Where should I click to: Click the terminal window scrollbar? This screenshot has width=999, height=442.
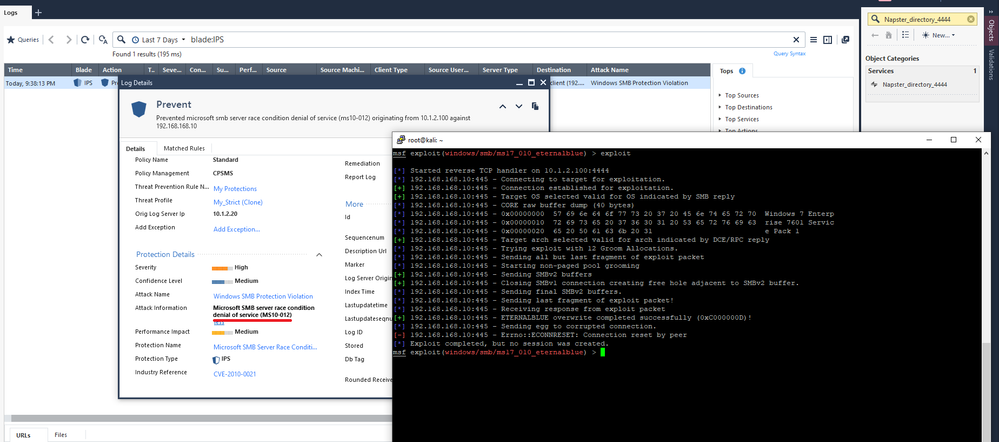[986, 294]
